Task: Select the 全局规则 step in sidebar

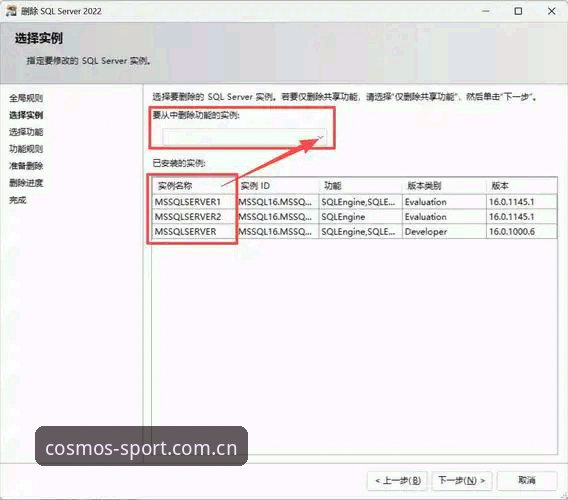Action: tap(26, 98)
